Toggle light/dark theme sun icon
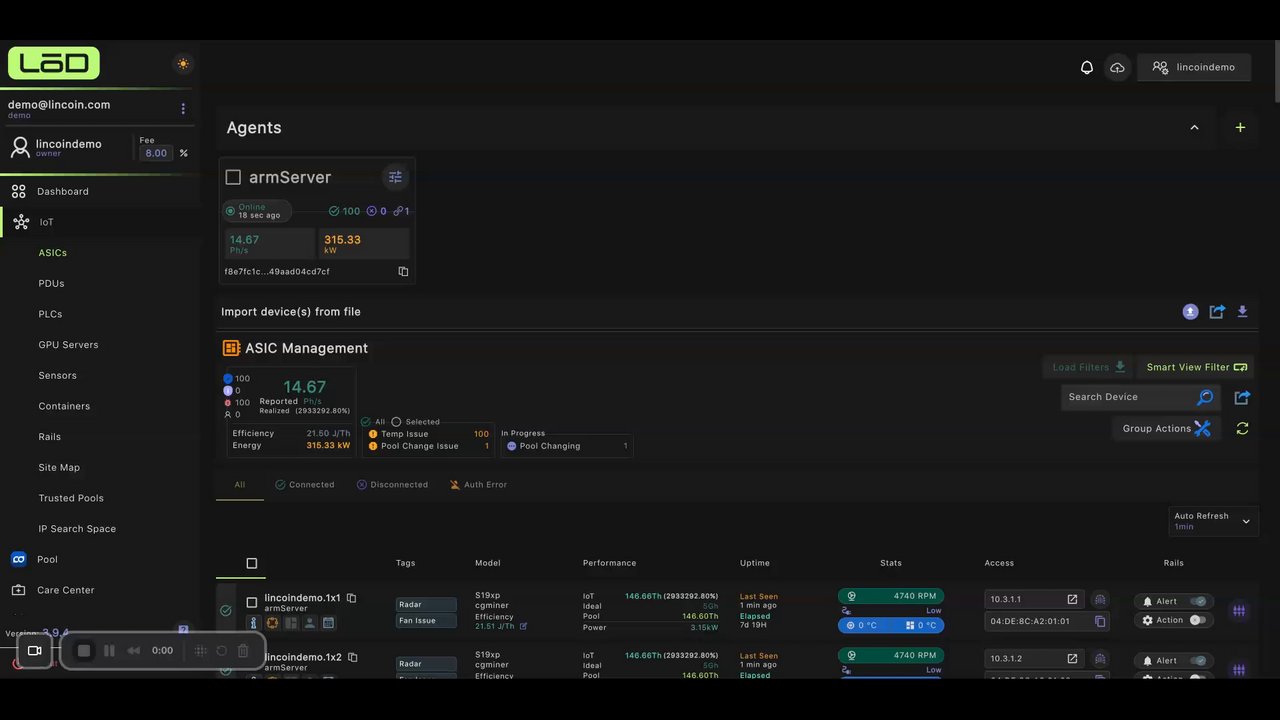This screenshot has height=720, width=1280. click(x=183, y=64)
